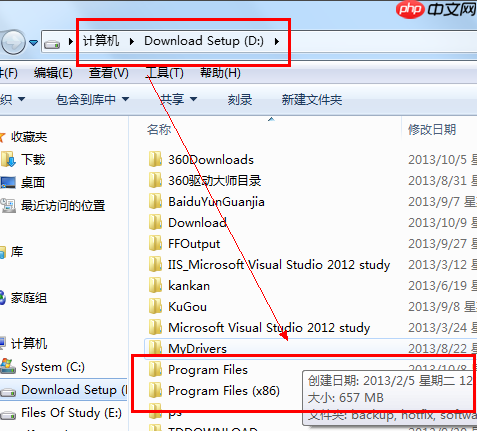Click the 2013/8/22 date for MyDrivers

click(x=437, y=349)
